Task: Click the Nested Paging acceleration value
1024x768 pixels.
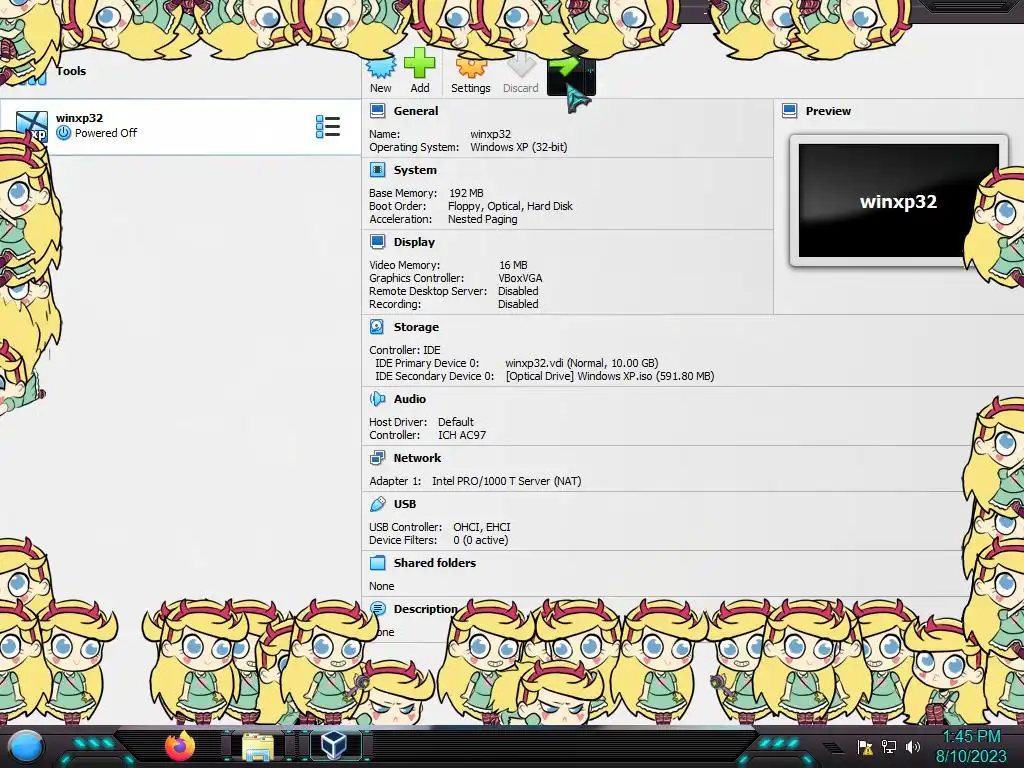Action: tap(483, 219)
